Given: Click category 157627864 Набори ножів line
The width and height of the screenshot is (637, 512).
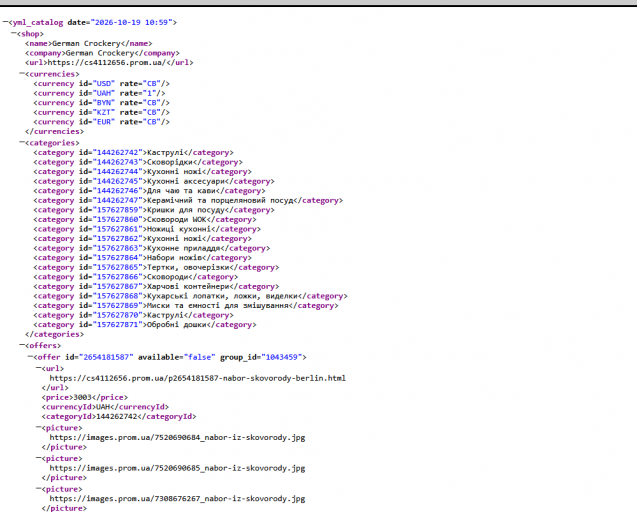Looking at the screenshot, I should pos(143,258).
